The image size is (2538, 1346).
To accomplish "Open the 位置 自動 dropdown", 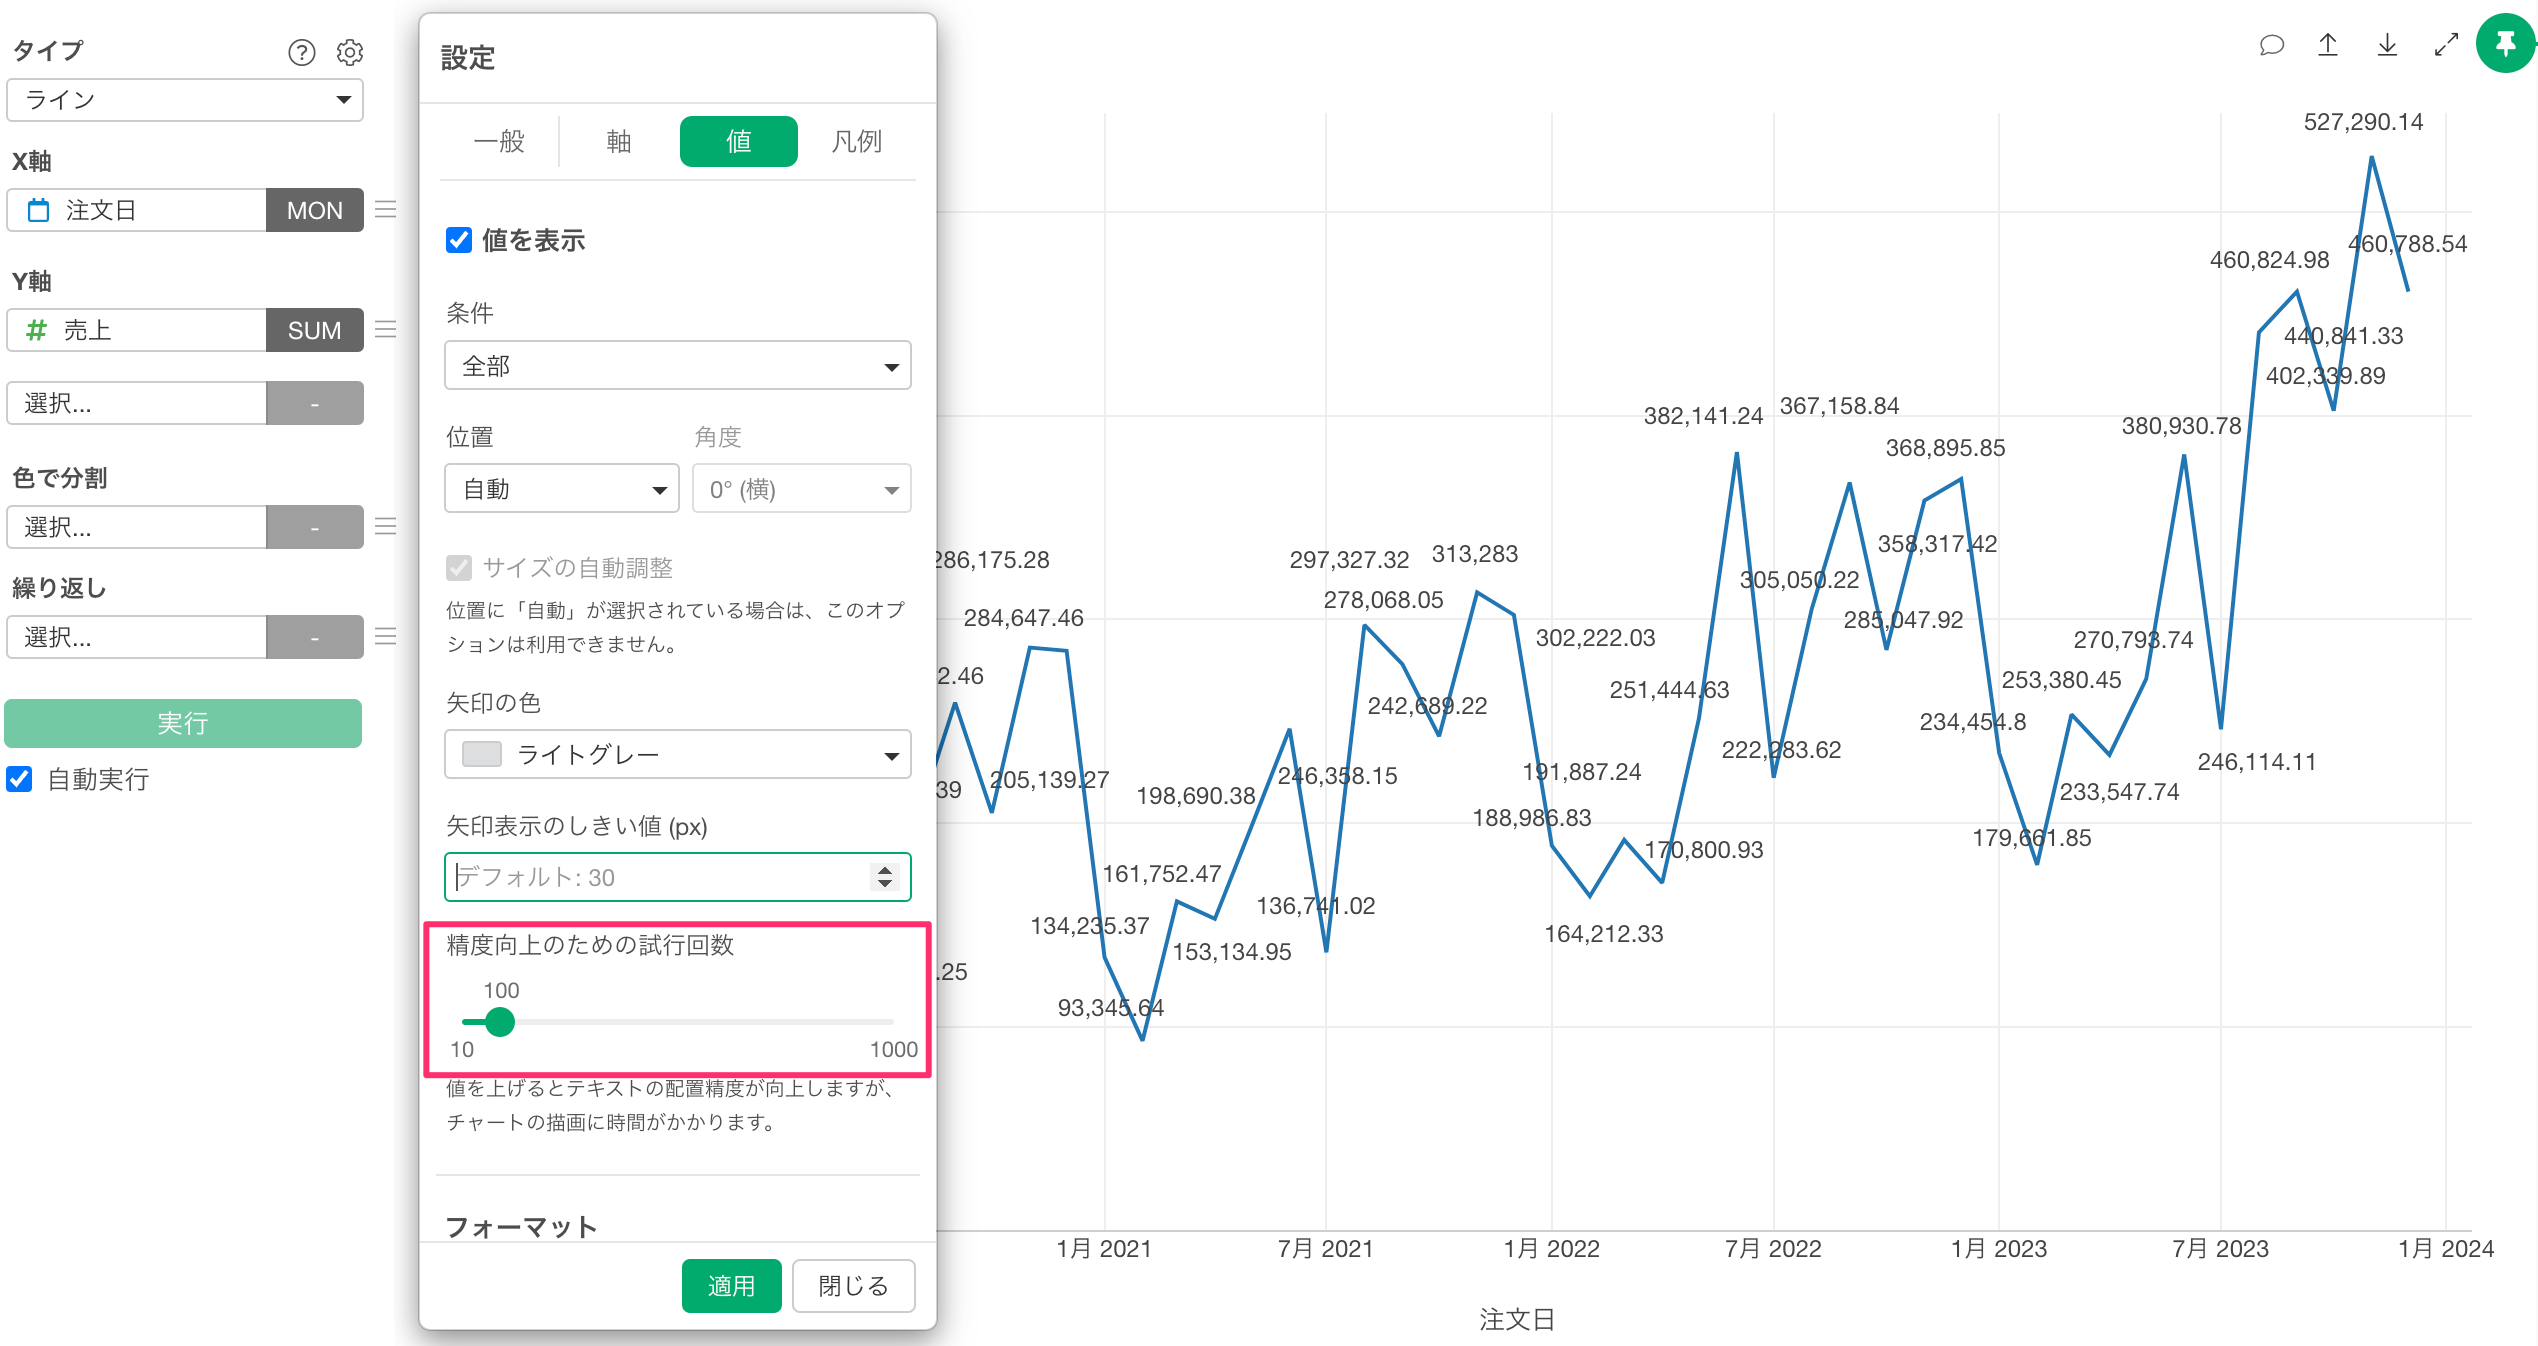I will (561, 489).
